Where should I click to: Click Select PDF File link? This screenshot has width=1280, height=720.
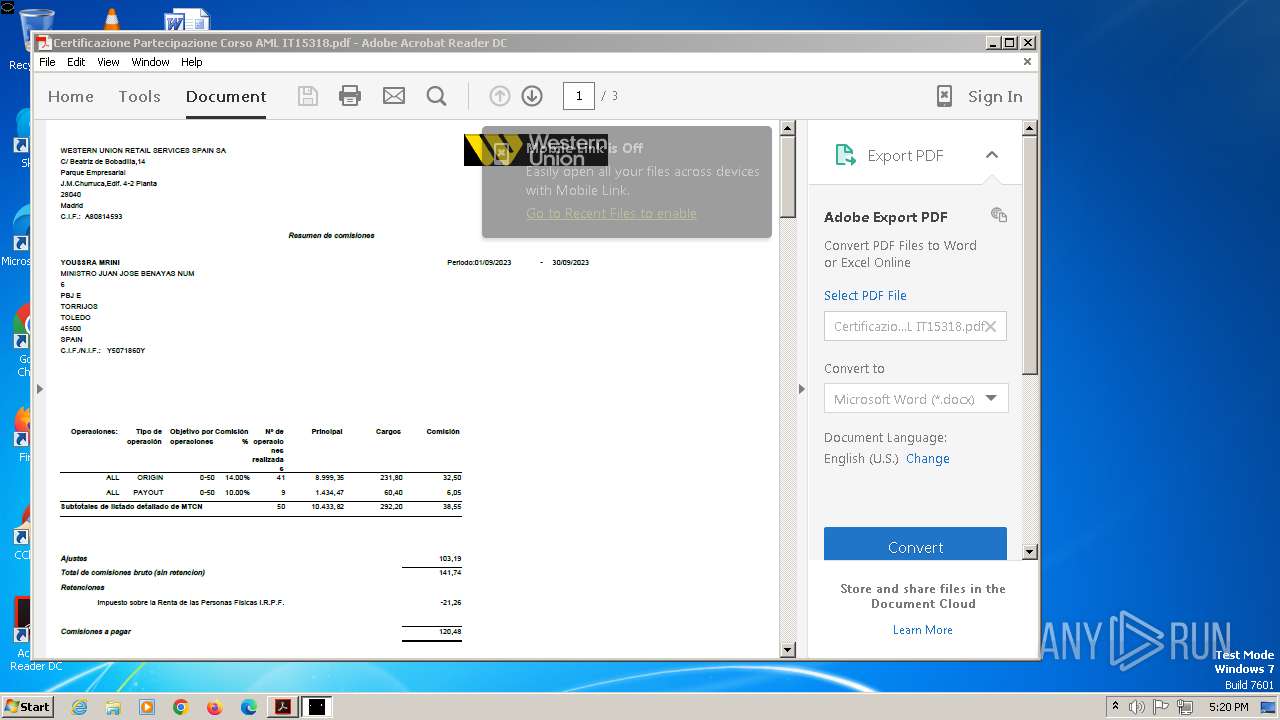click(x=865, y=295)
